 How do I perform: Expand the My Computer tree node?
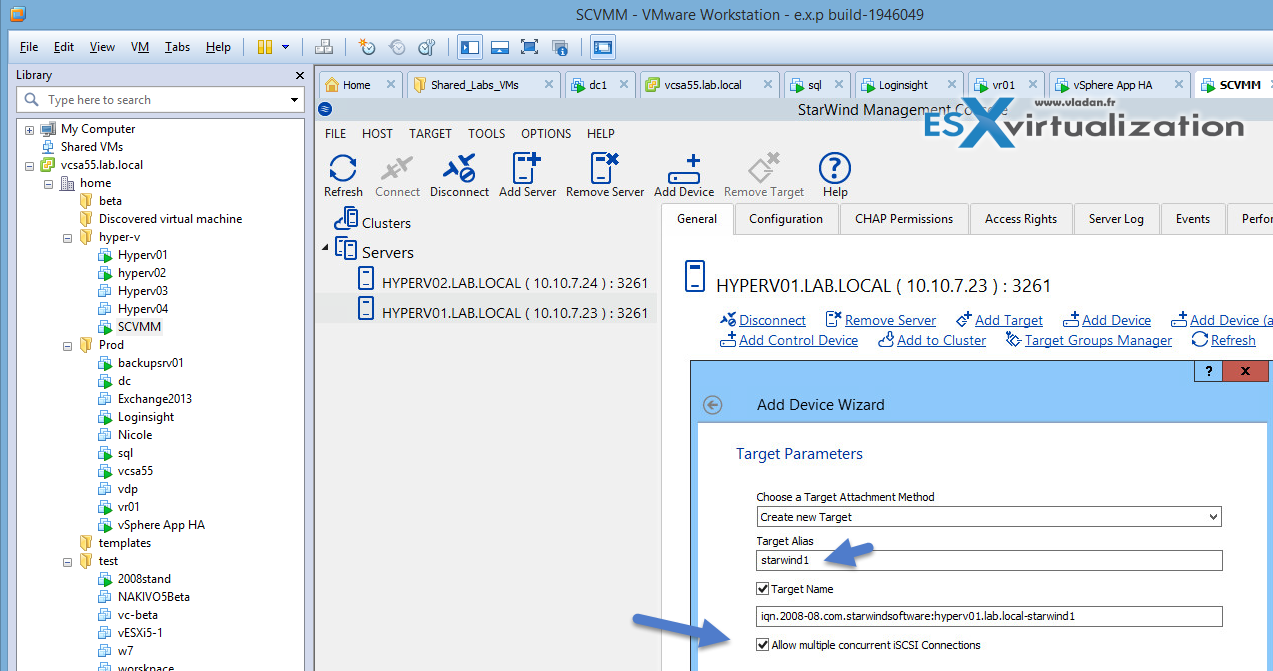[29, 129]
